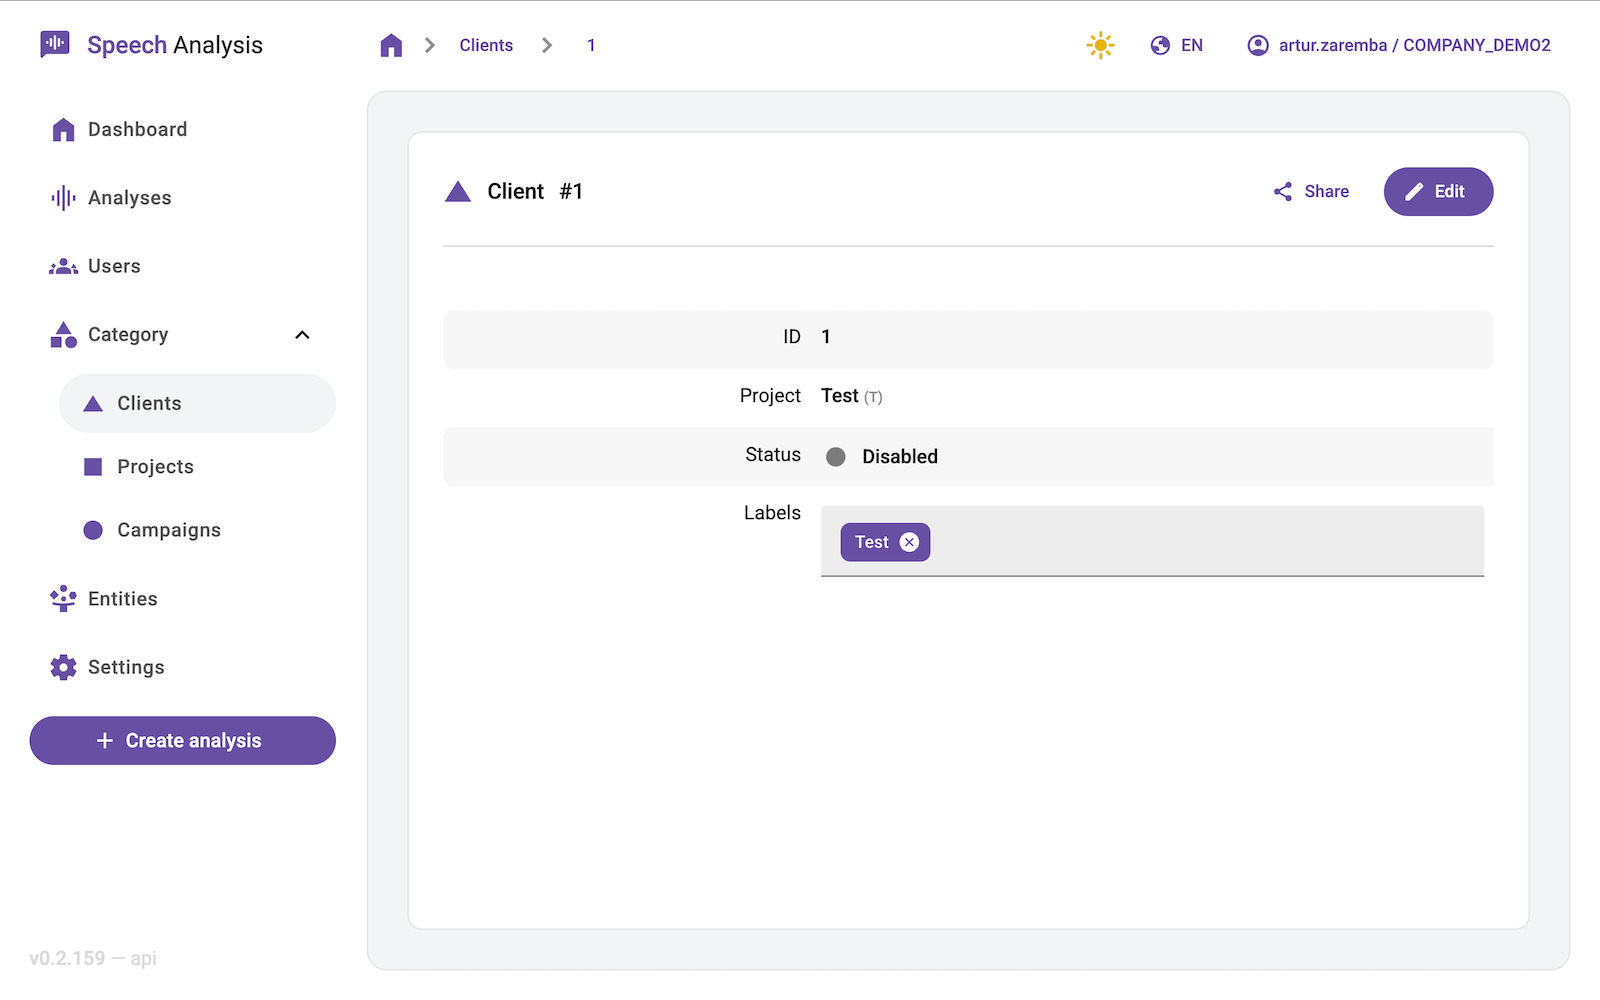Screen dimensions: 1600x1000
Task: Click the Share icon link
Action: click(1311, 191)
